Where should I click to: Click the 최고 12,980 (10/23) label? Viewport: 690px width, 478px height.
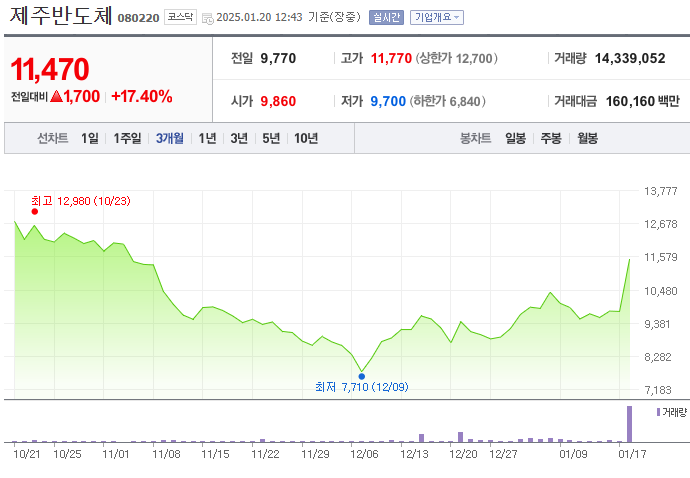coord(81,201)
